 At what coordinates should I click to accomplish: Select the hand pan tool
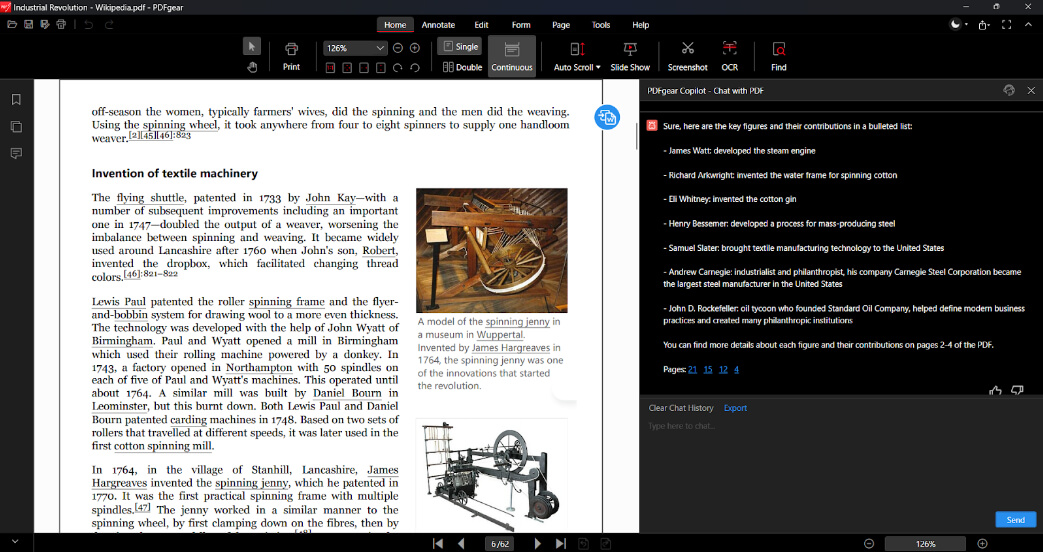[x=251, y=67]
